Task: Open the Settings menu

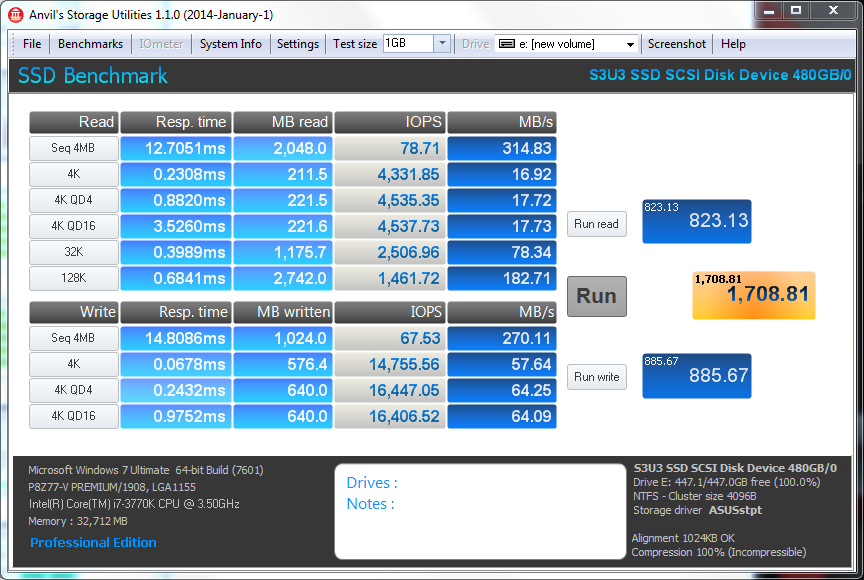Action: (x=298, y=44)
